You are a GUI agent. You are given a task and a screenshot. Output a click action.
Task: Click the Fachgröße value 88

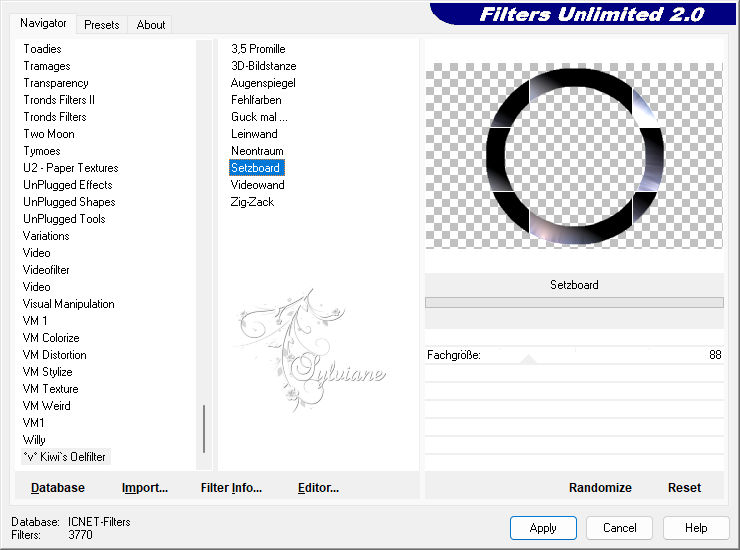click(715, 355)
